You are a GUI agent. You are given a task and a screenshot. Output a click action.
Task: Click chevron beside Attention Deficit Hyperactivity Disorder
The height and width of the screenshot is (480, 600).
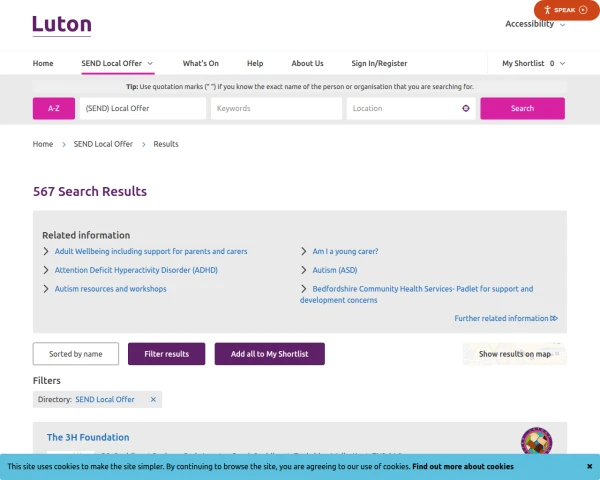pos(46,270)
